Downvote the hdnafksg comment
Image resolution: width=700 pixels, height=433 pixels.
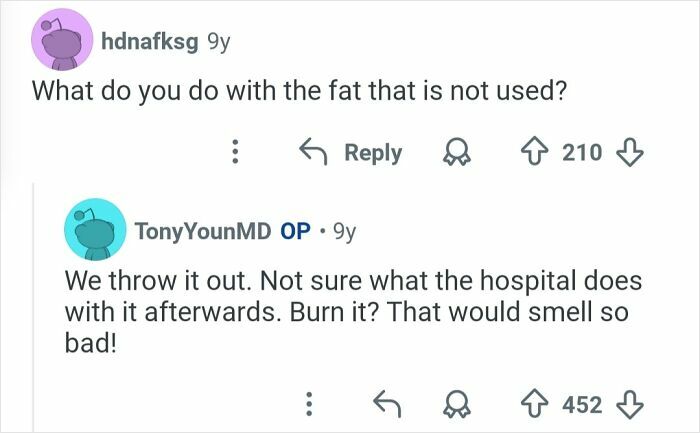tap(629, 152)
